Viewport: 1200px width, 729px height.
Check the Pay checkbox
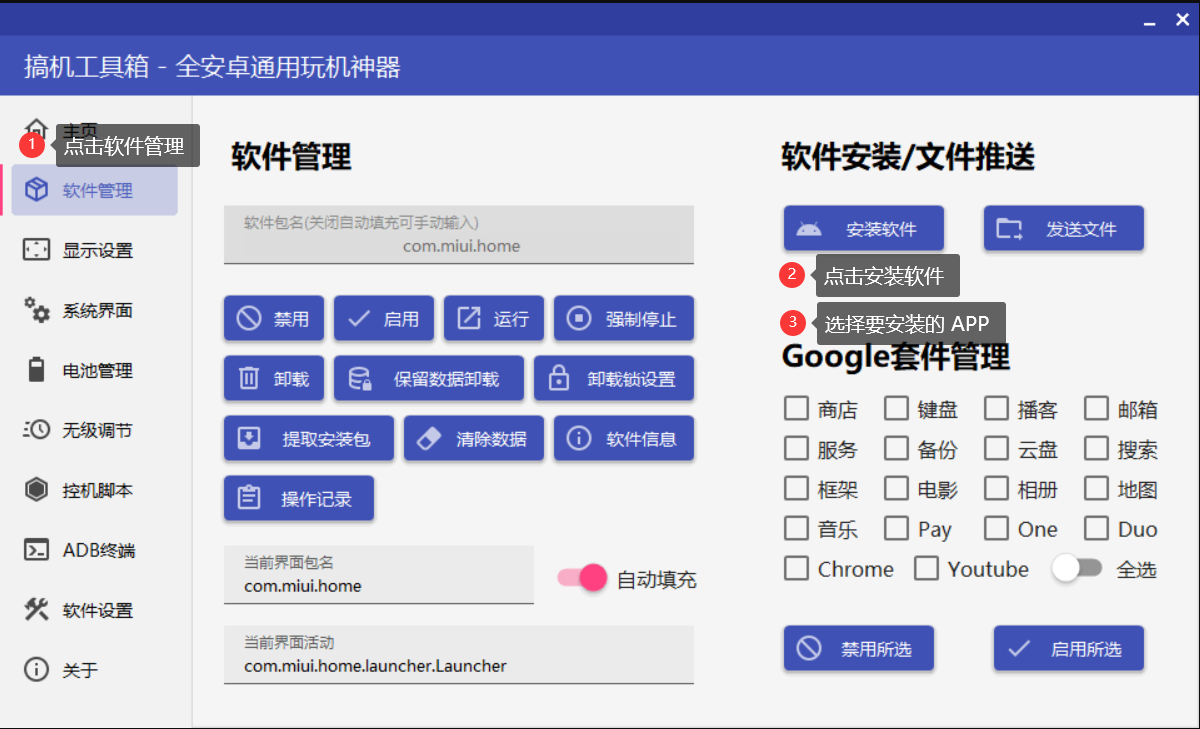point(896,528)
